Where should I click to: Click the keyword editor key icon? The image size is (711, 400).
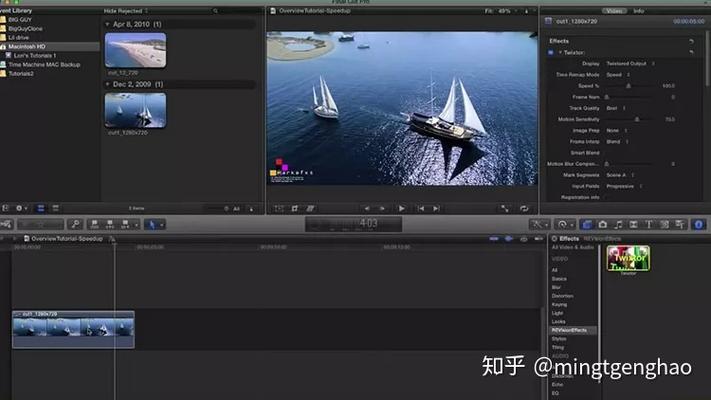76,224
